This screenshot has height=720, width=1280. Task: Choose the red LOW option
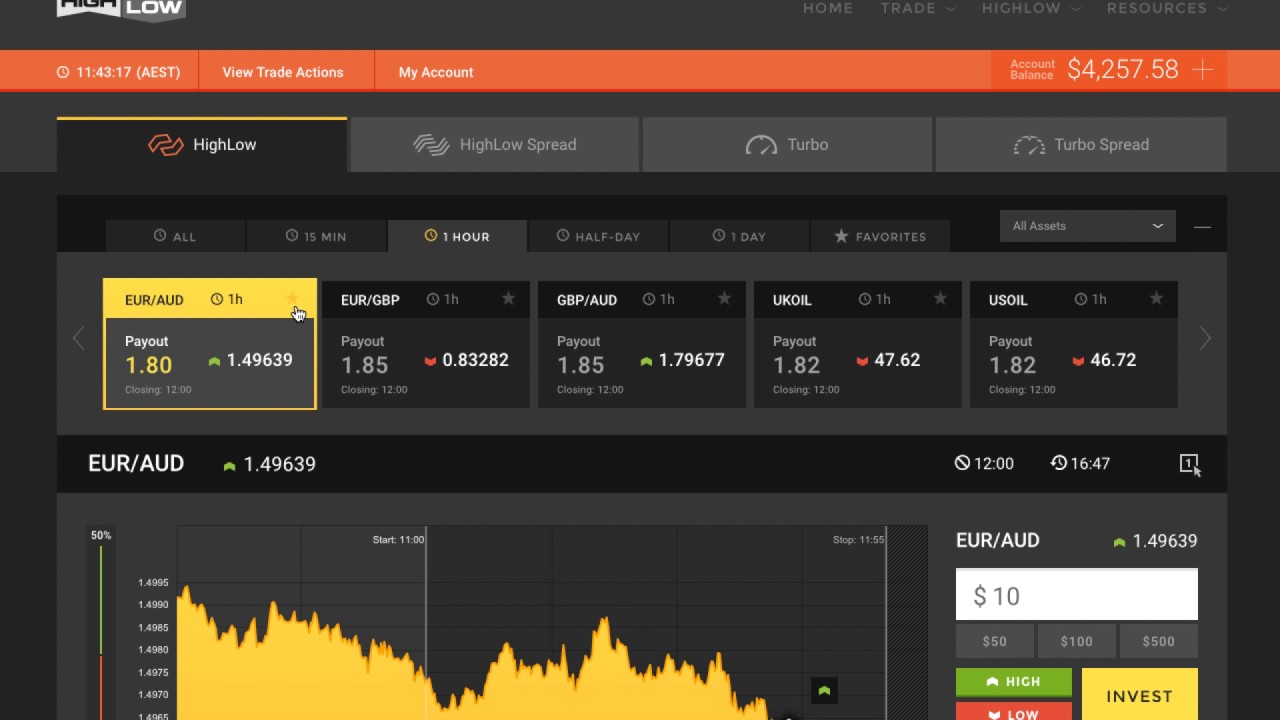coord(1014,711)
